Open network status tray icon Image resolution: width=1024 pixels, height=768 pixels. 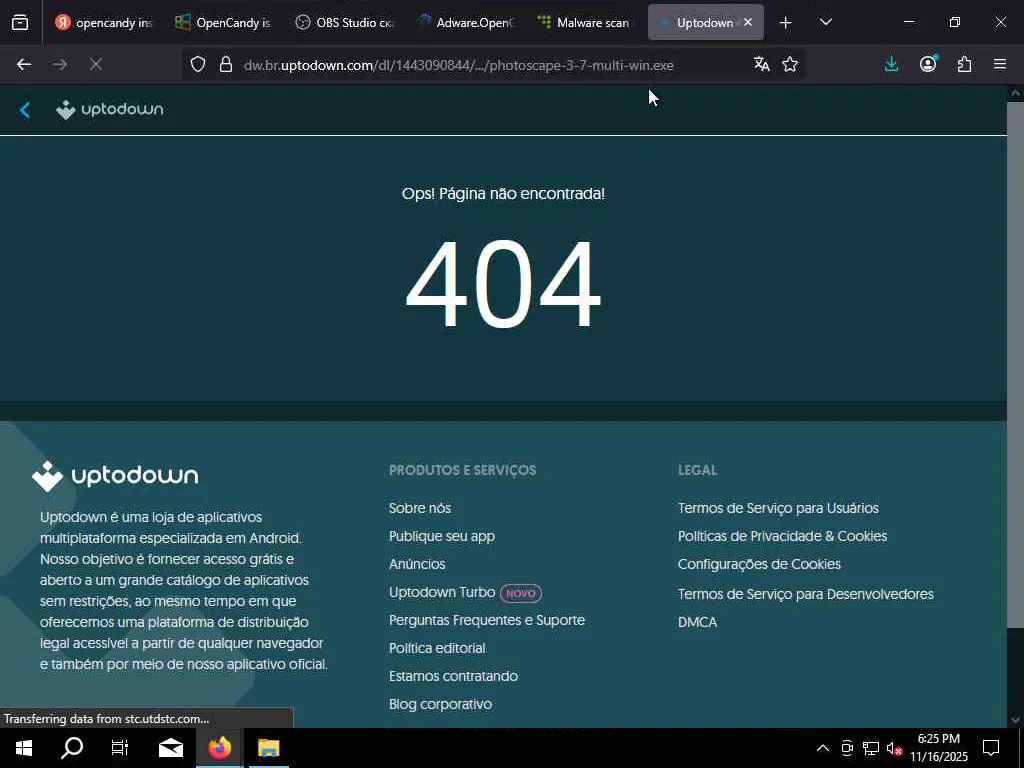click(x=871, y=748)
